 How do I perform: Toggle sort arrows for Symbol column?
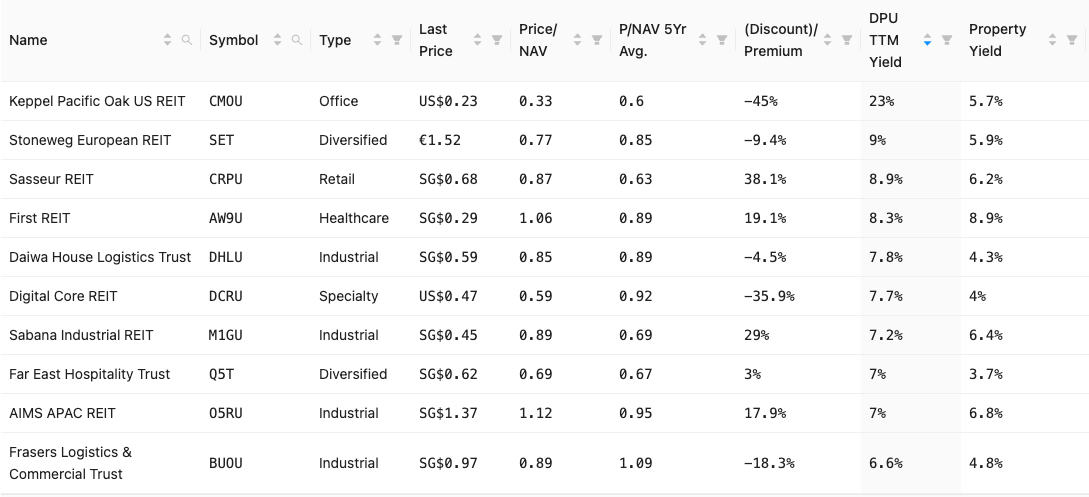pos(277,40)
